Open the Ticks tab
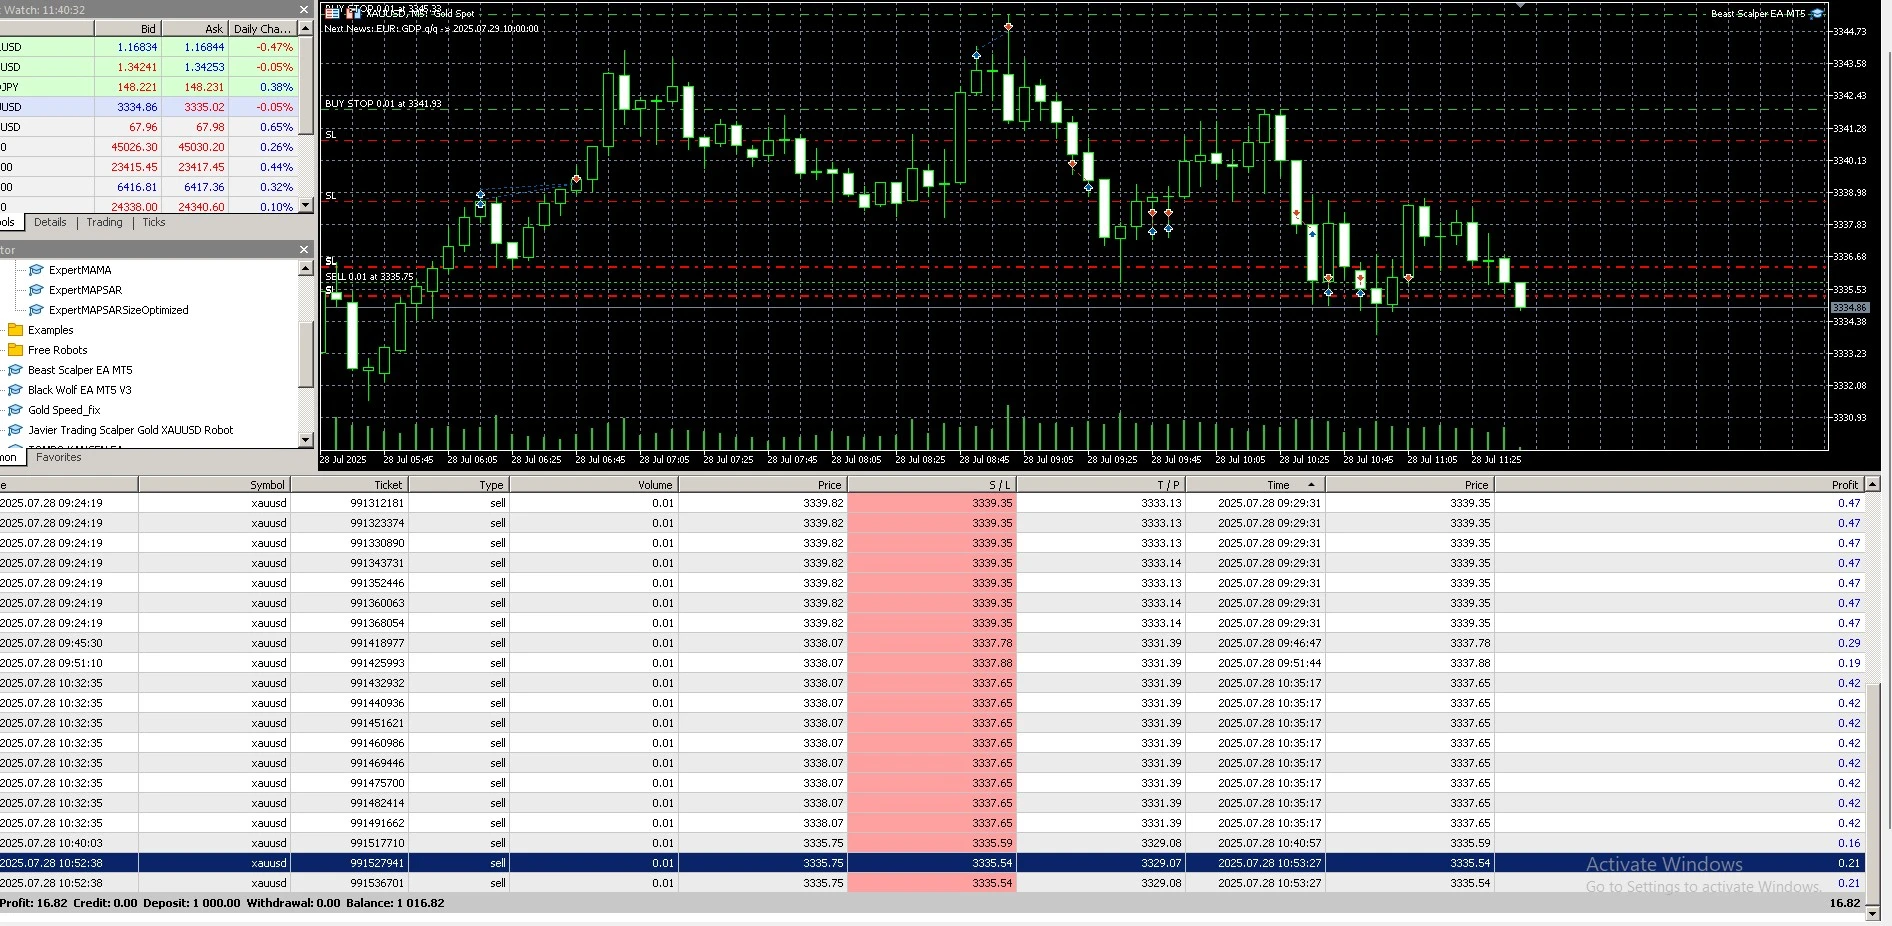Image resolution: width=1892 pixels, height=926 pixels. (x=153, y=222)
